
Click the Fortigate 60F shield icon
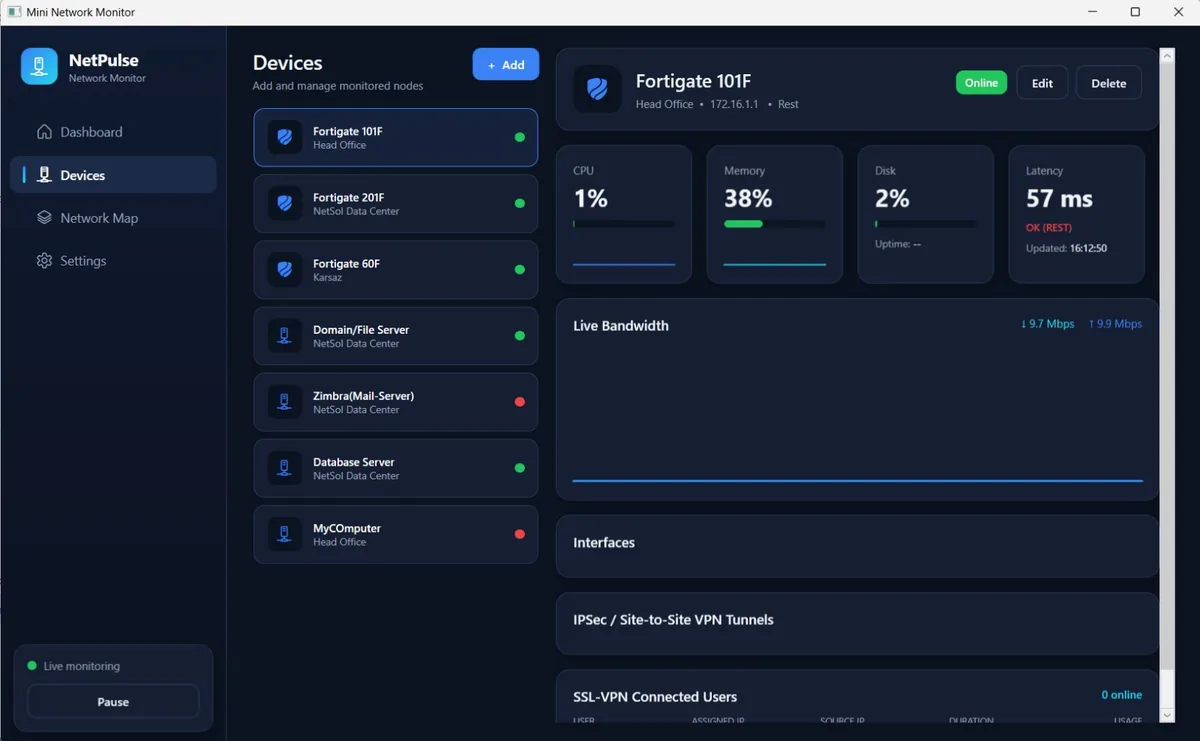pyautogui.click(x=285, y=270)
